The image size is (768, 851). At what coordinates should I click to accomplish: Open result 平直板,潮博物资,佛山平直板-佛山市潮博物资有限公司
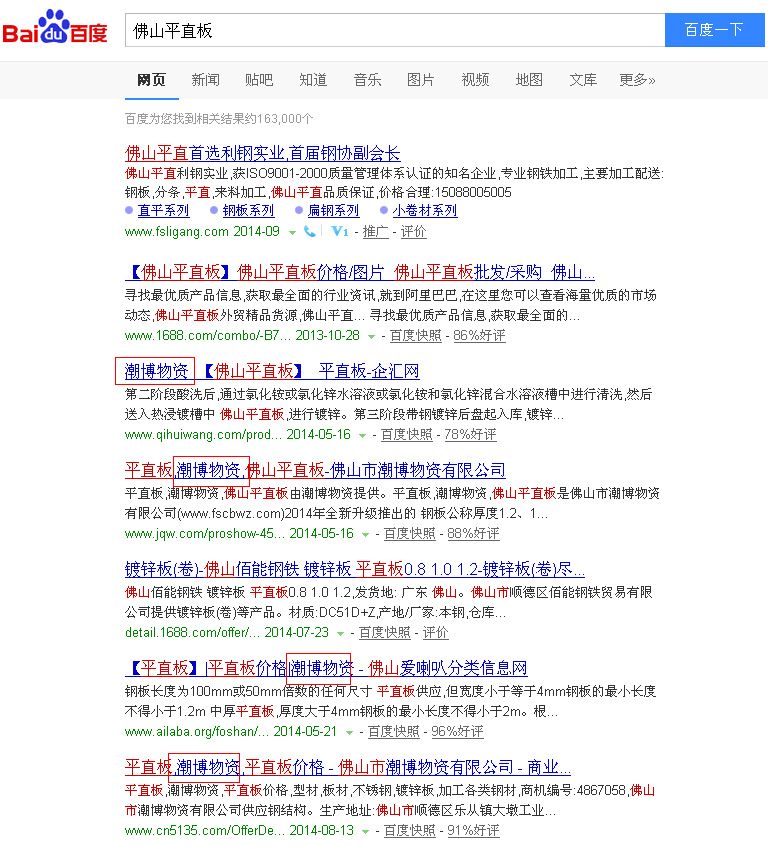[x=315, y=470]
